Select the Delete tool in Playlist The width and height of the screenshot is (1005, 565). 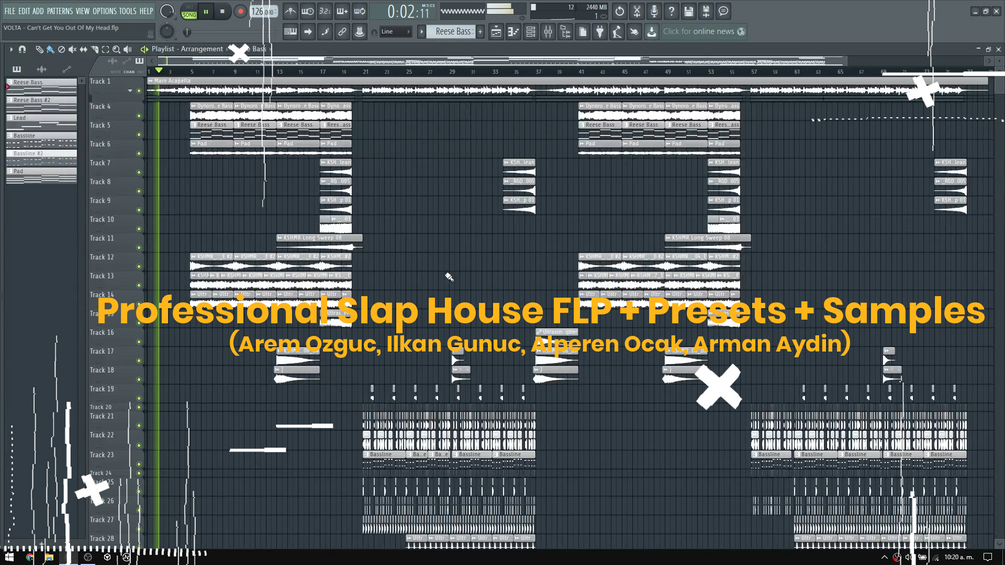[61, 49]
